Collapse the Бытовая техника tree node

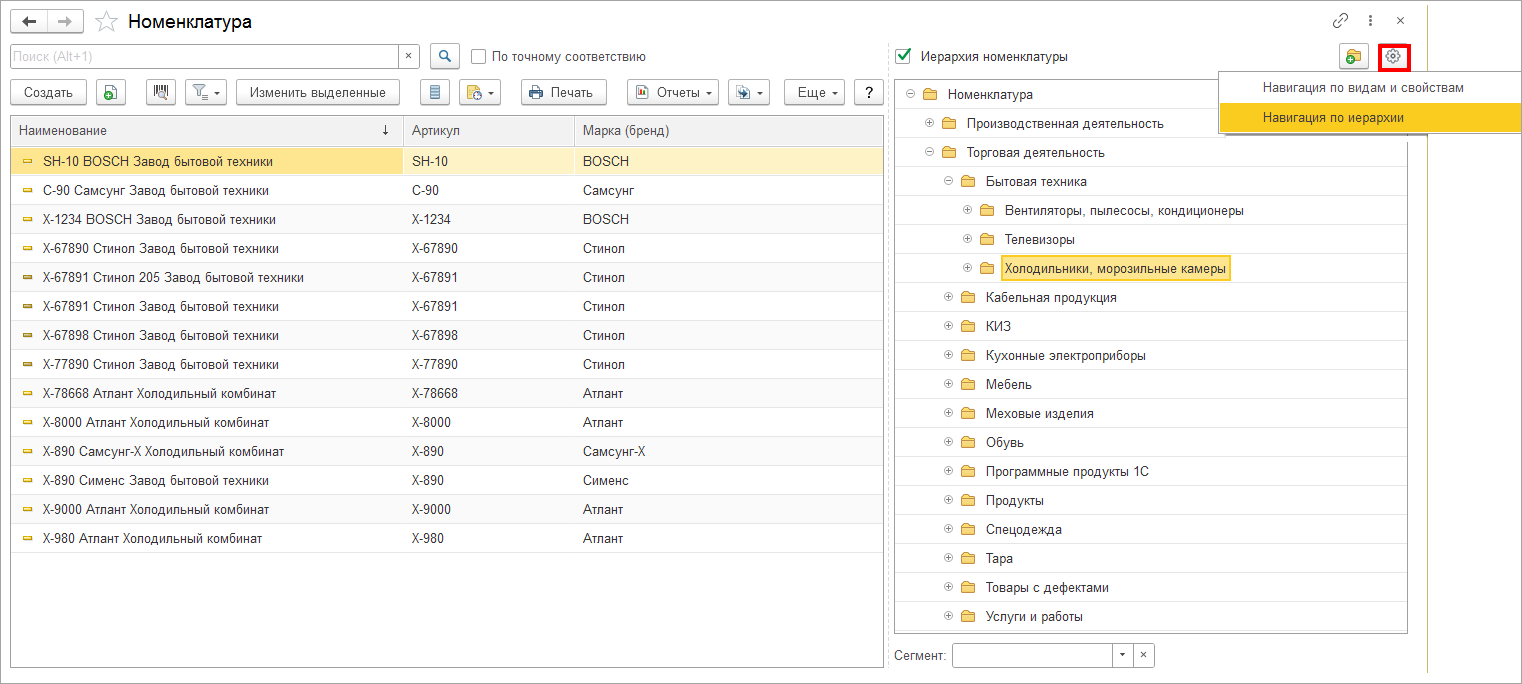point(948,181)
